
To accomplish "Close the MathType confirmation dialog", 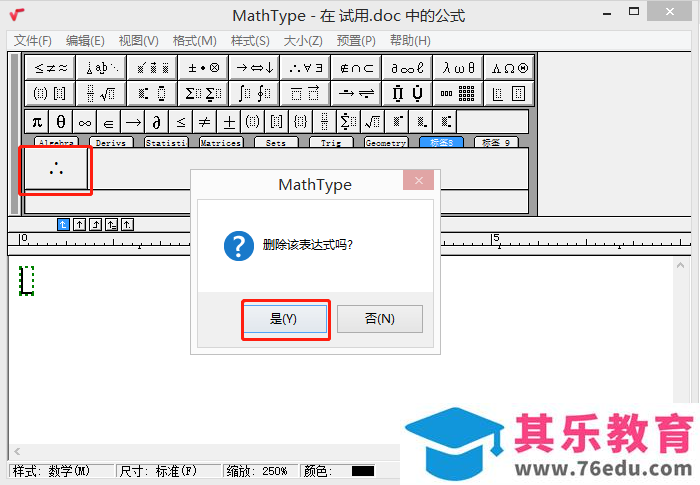I will point(418,180).
